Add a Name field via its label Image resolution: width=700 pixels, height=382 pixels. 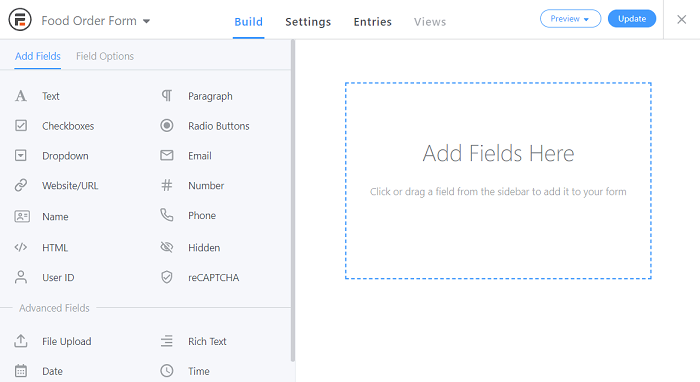tap(55, 217)
